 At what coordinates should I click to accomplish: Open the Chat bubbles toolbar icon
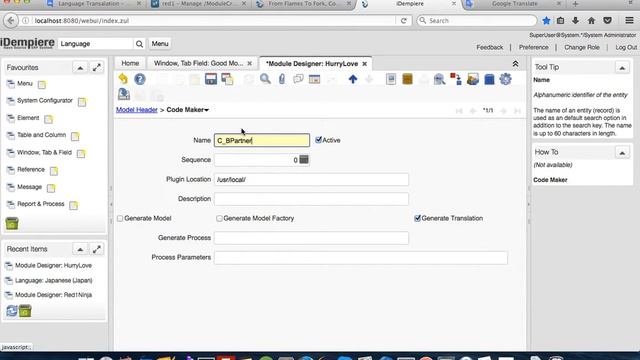298,79
